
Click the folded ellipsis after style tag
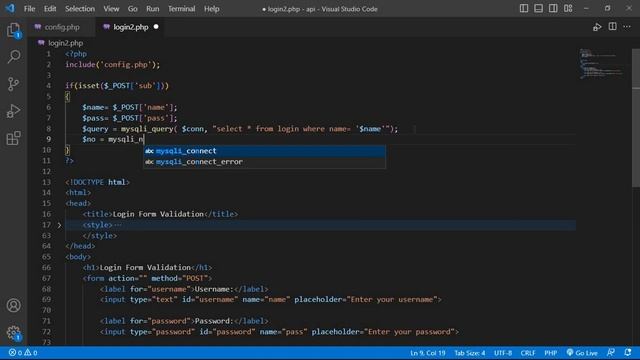[x=118, y=225]
